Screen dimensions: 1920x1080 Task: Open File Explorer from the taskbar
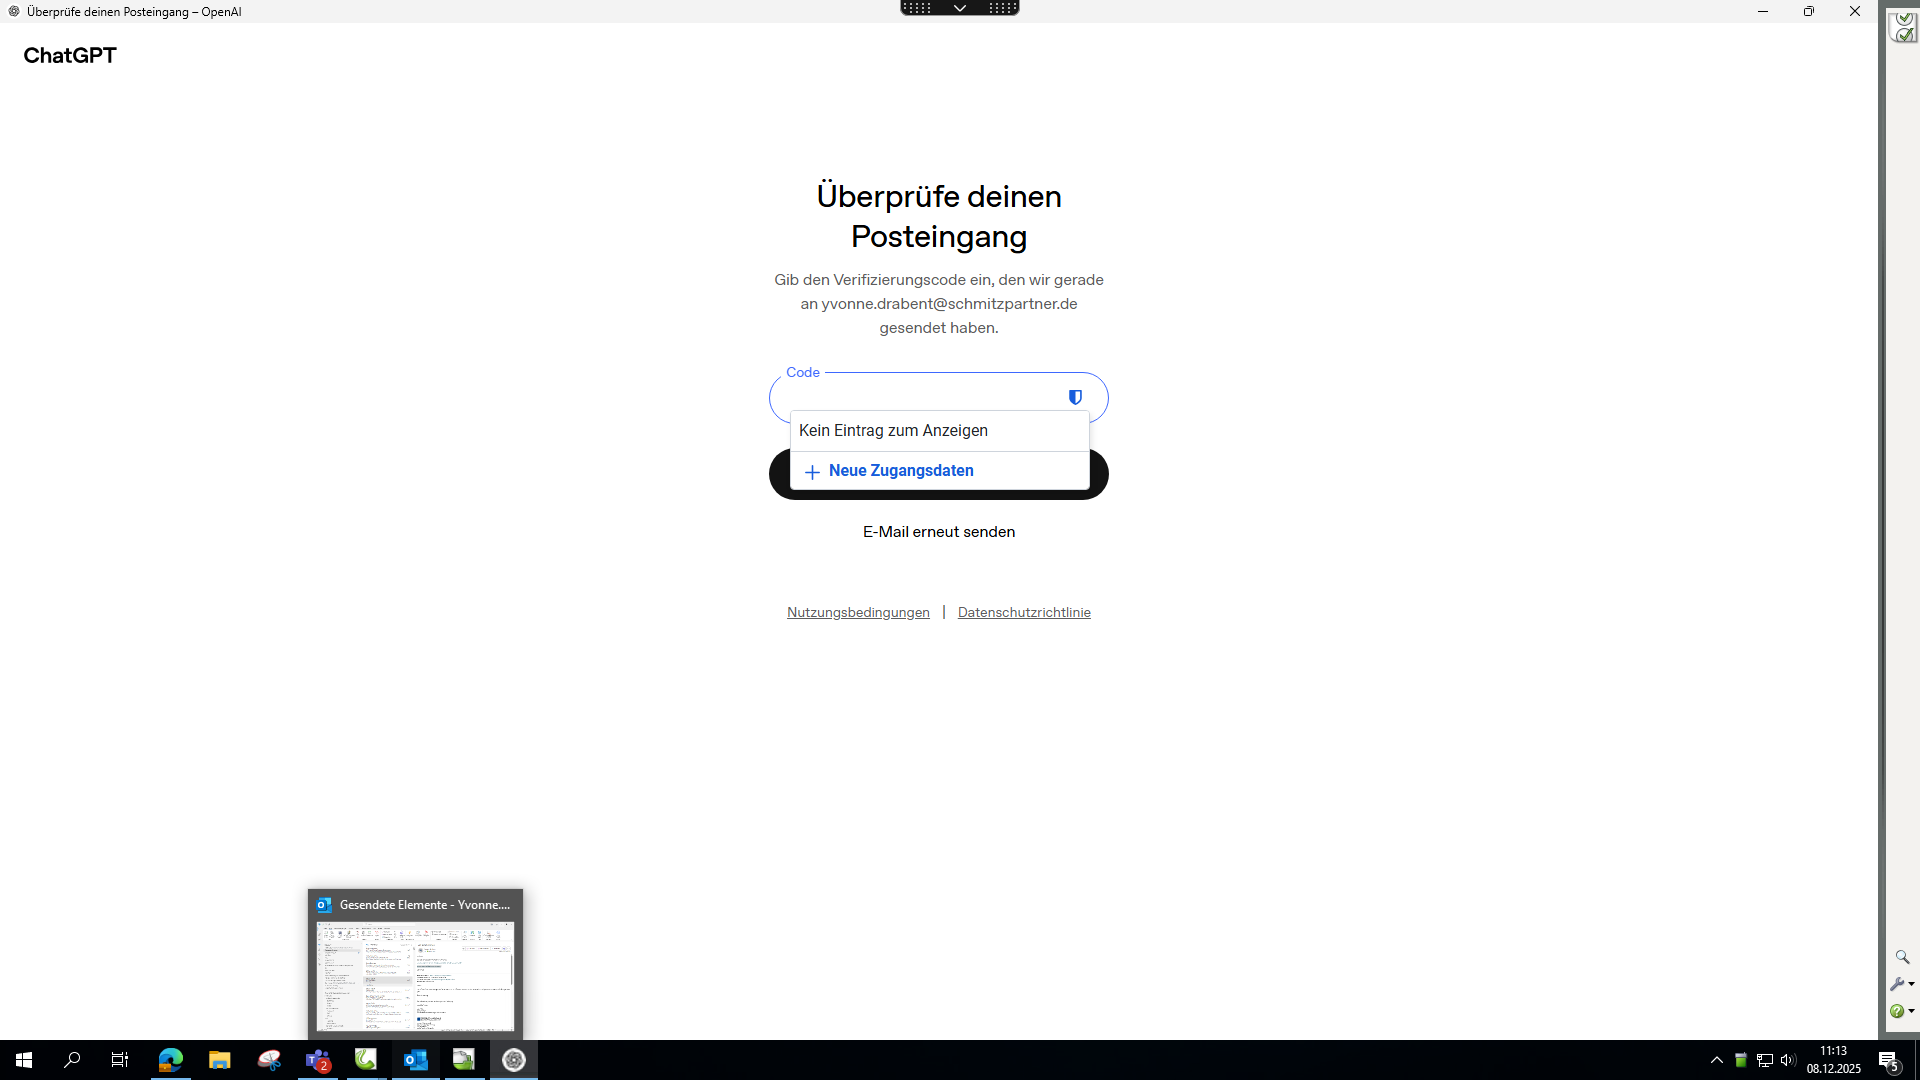click(x=220, y=1060)
